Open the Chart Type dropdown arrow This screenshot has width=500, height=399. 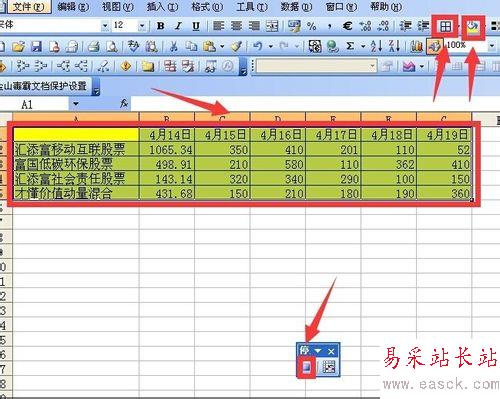coord(421,66)
